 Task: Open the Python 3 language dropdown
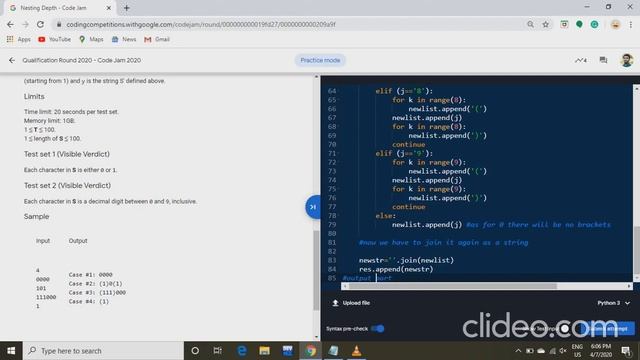613,303
